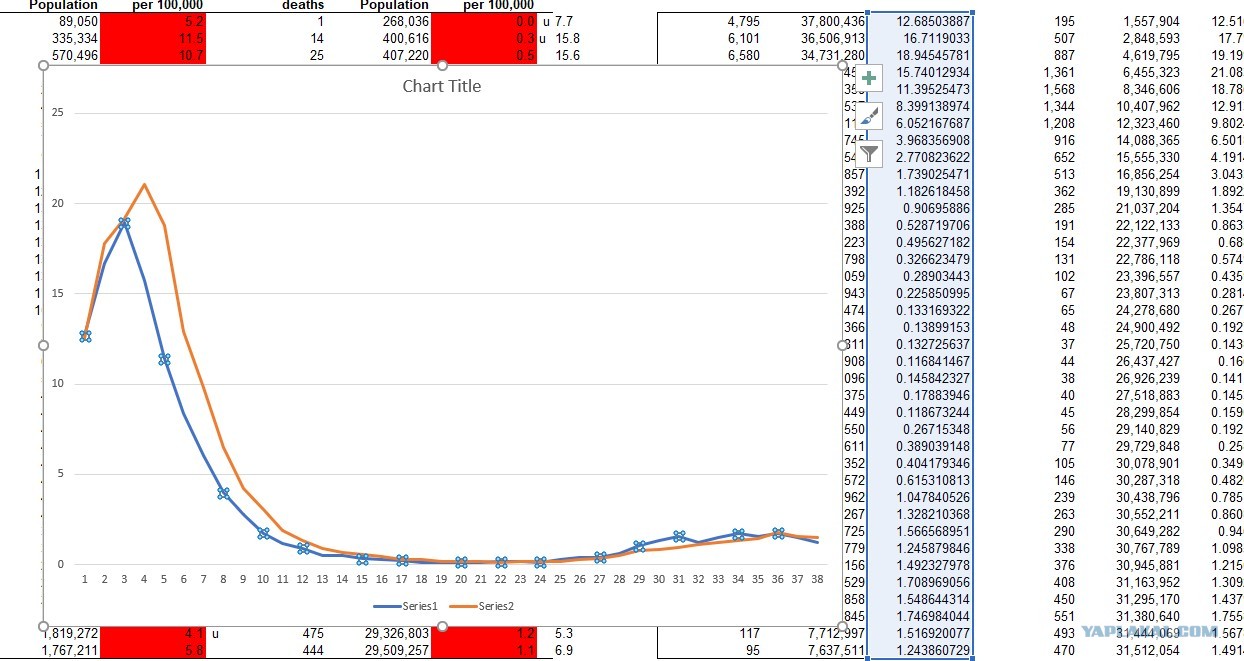Image resolution: width=1244 pixels, height=661 pixels.
Task: Select red cell showing 11.5
Action: tap(154, 38)
